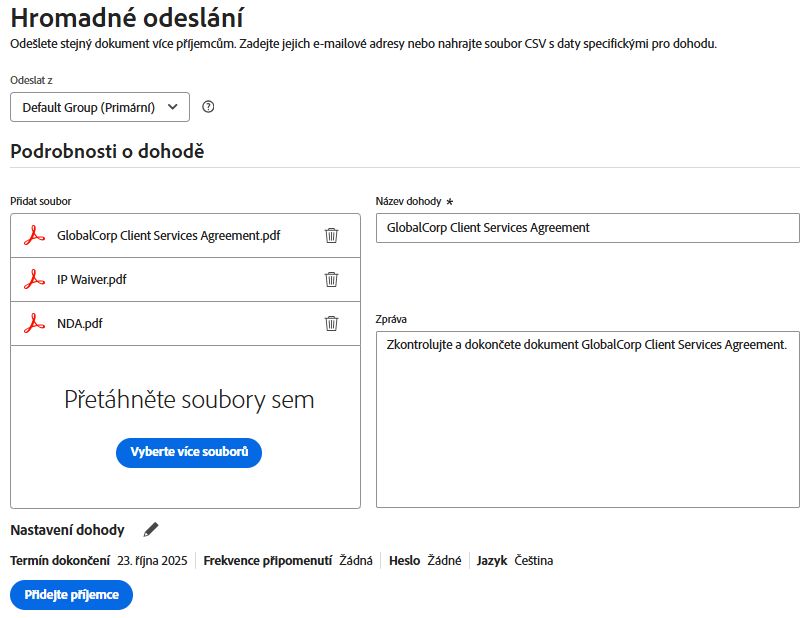Click the Frekvence připomenutí setting value
This screenshot has height=618, width=800.
356,561
